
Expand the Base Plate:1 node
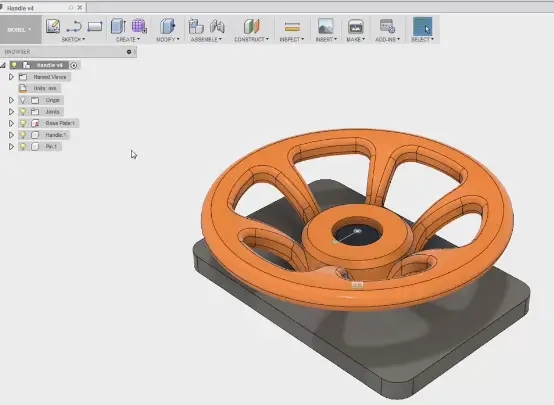click(x=11, y=123)
